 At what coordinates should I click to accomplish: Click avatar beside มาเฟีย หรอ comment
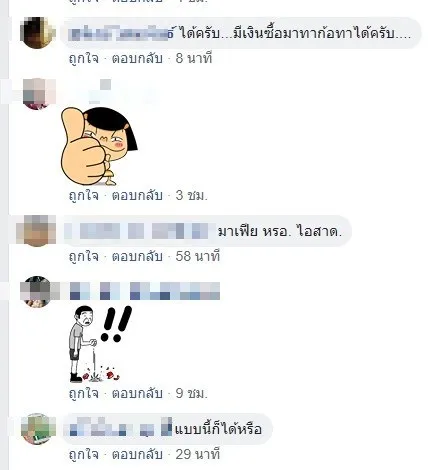pos(36,231)
